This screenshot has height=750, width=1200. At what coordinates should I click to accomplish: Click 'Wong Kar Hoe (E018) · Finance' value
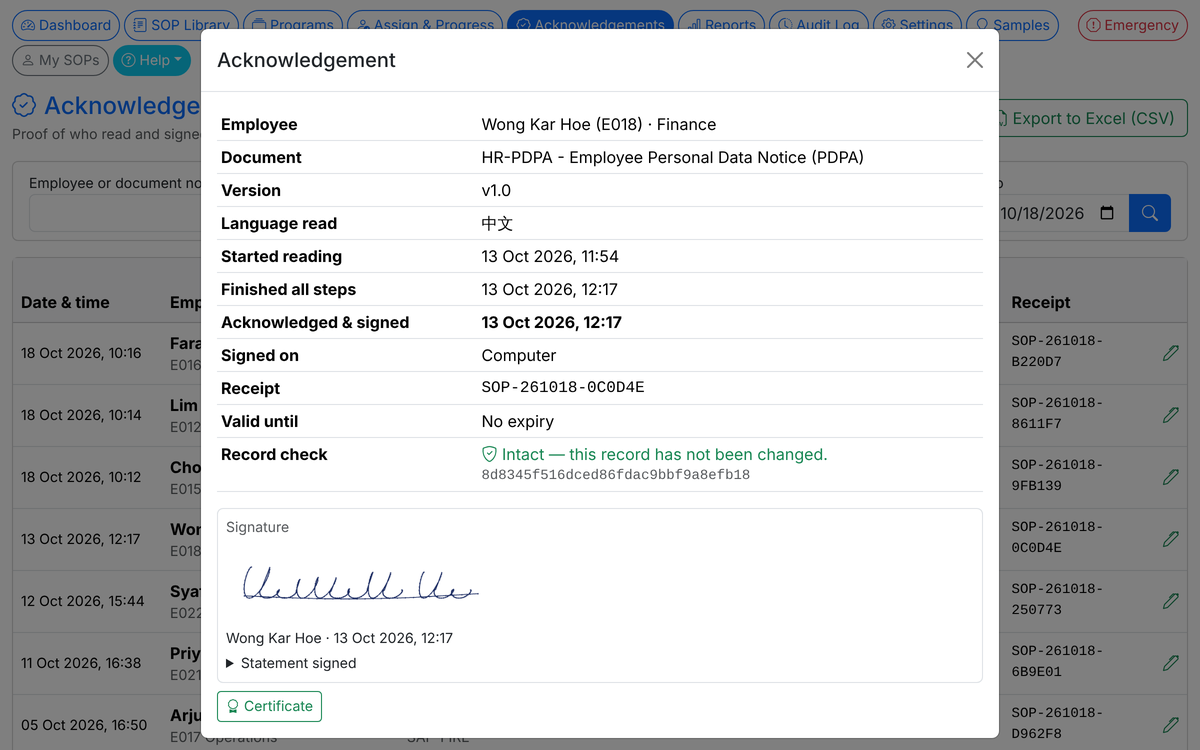coord(599,124)
